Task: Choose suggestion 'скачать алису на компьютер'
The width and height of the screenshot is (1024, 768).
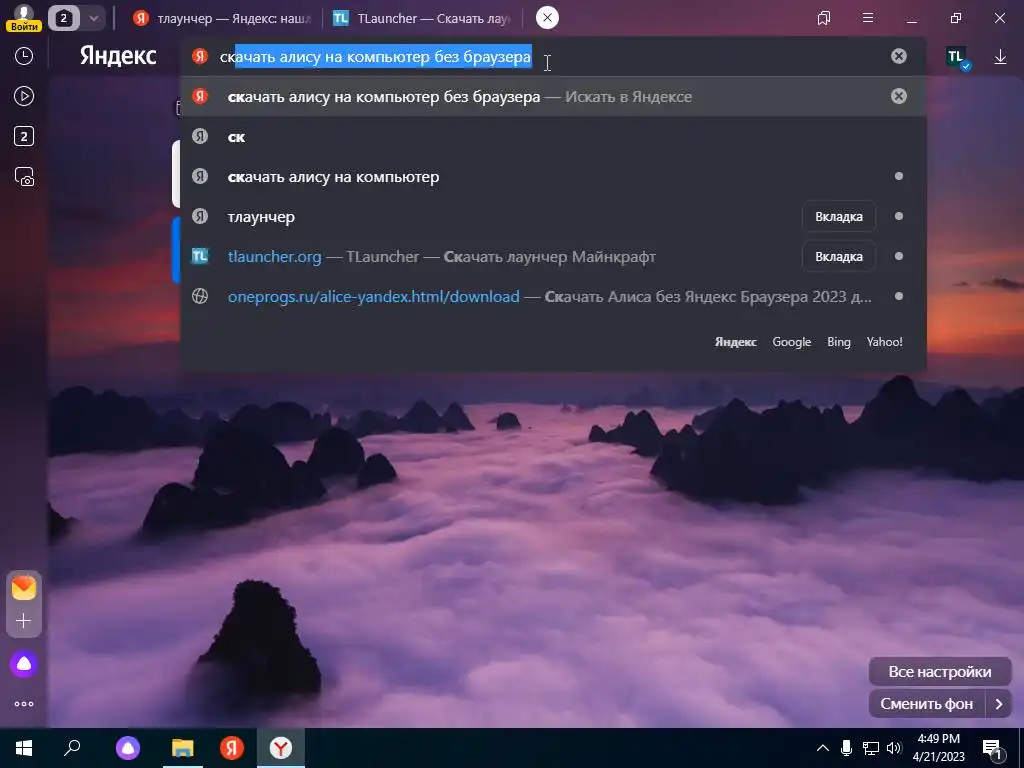Action: (553, 176)
